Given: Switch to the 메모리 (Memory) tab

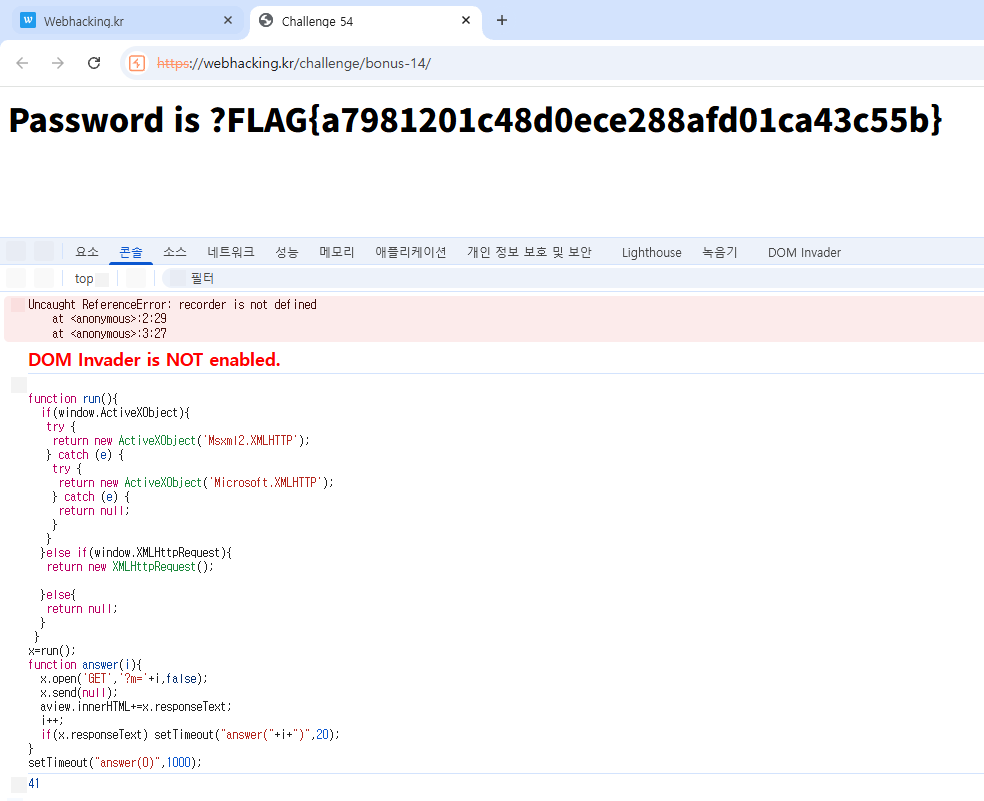Looking at the screenshot, I should (337, 252).
